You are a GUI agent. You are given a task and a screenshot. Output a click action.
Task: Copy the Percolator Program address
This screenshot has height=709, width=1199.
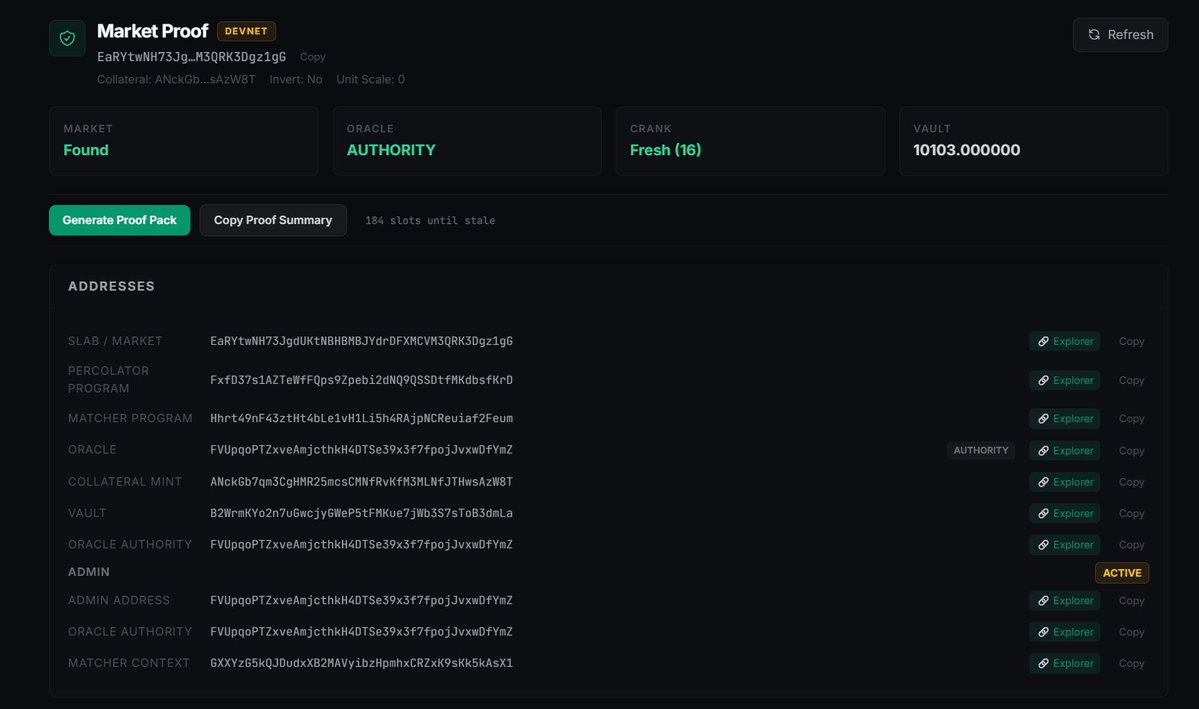(x=1131, y=380)
